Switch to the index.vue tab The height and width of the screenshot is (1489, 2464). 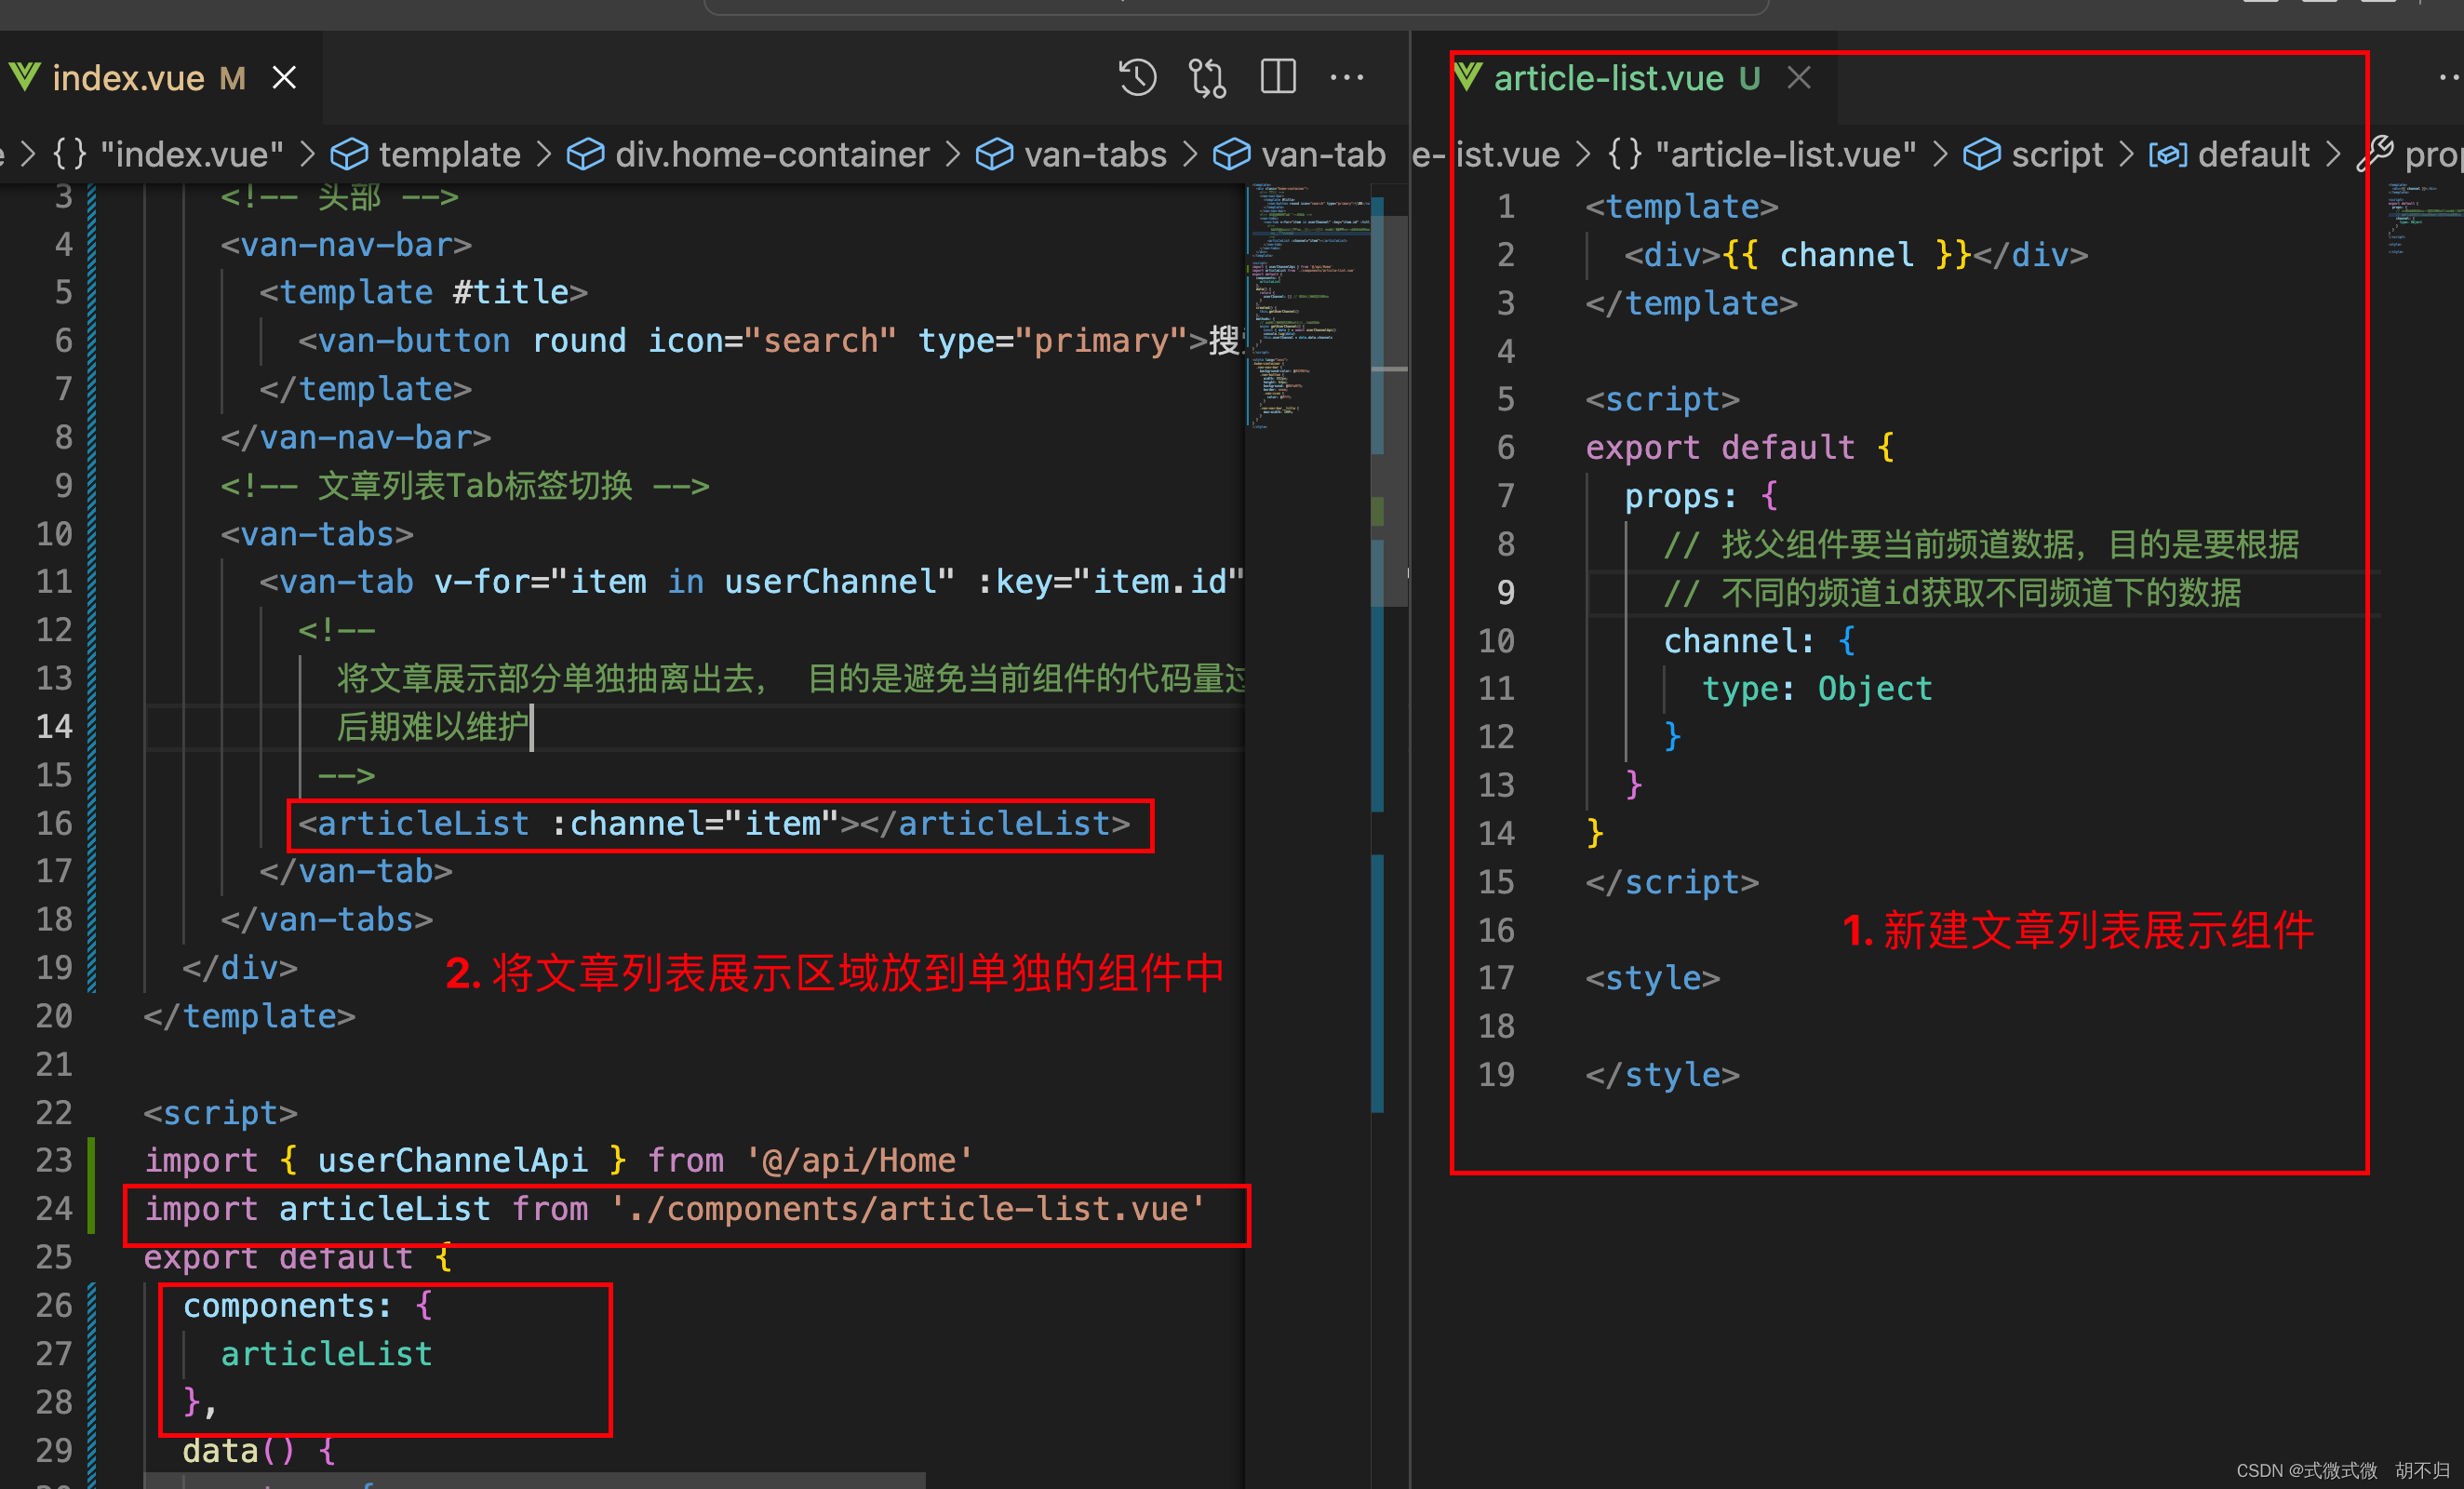(x=128, y=78)
